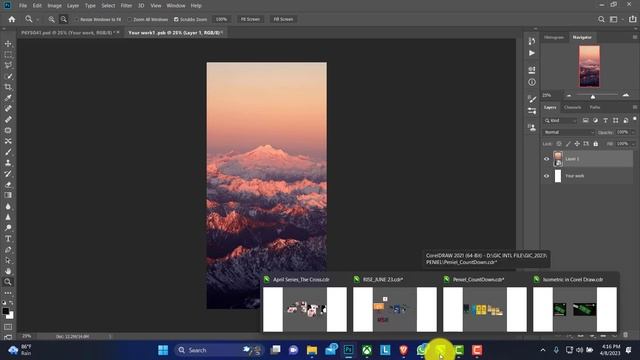Open the Opacity value dropdown arrow

coord(633,132)
